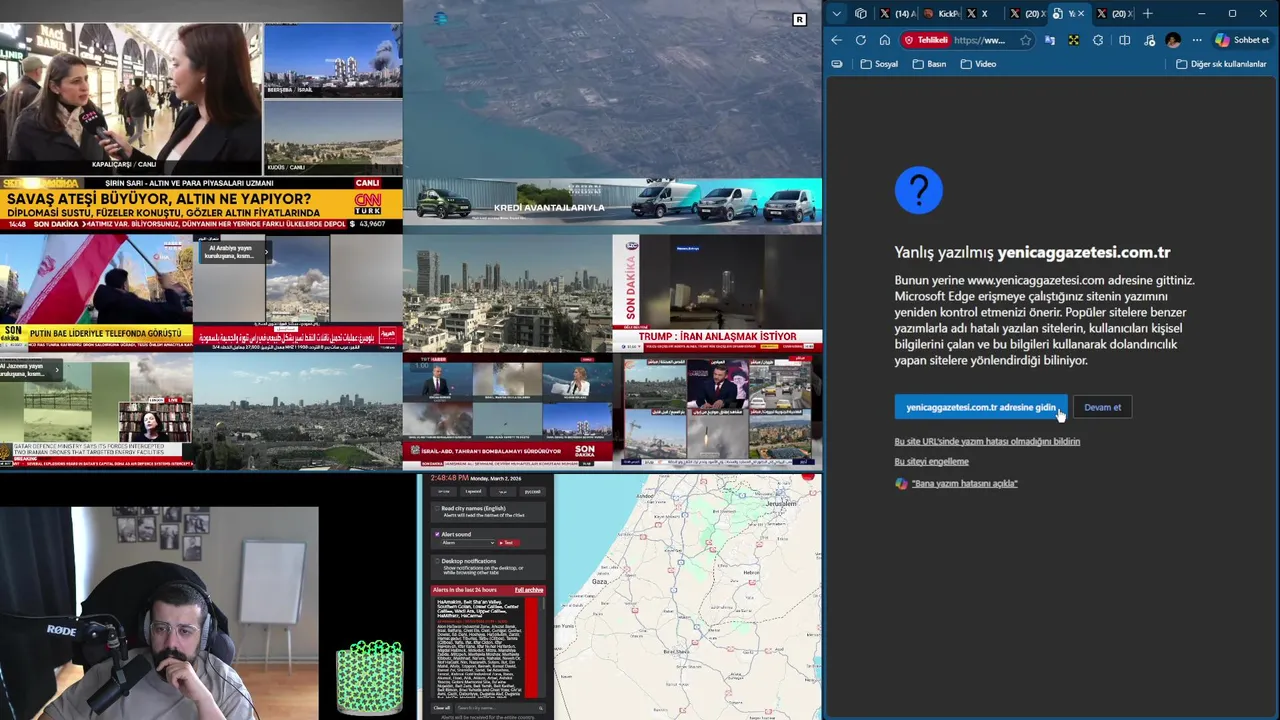Click "Bu site URL'sinde yazım hatası olmadığını bildirin"
Image resolution: width=1280 pixels, height=720 pixels.
(x=987, y=441)
